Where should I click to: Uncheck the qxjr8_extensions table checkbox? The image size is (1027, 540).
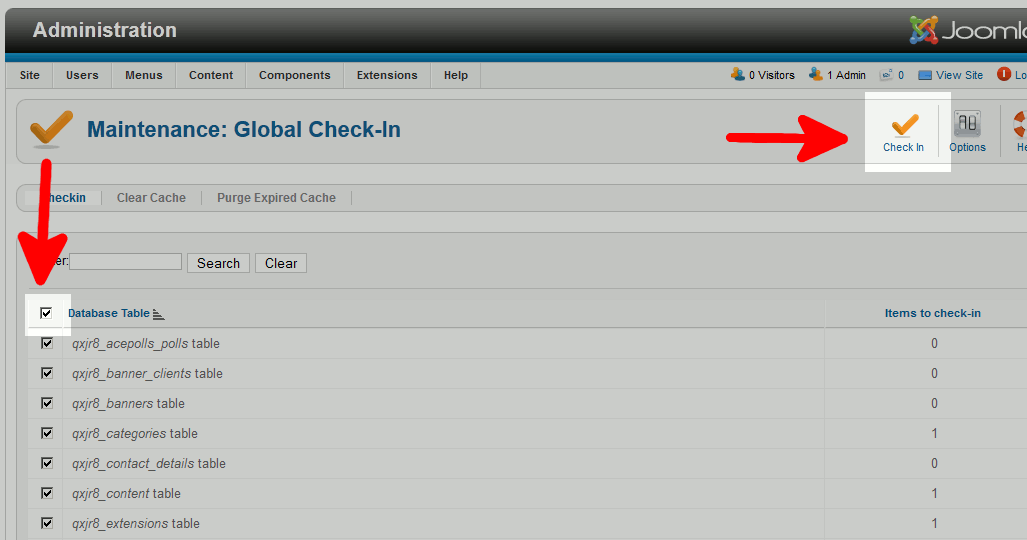click(x=47, y=523)
